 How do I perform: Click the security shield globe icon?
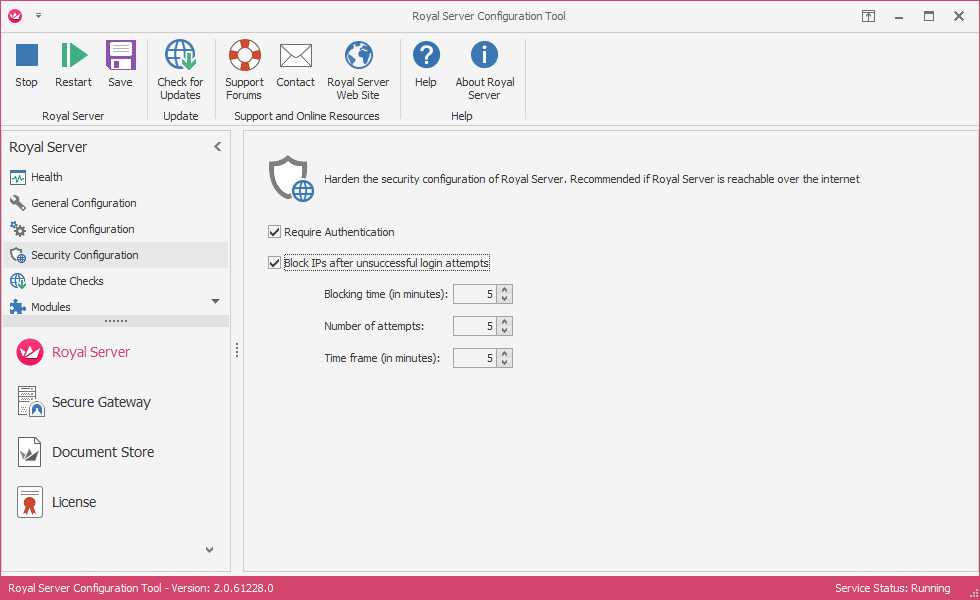click(291, 179)
